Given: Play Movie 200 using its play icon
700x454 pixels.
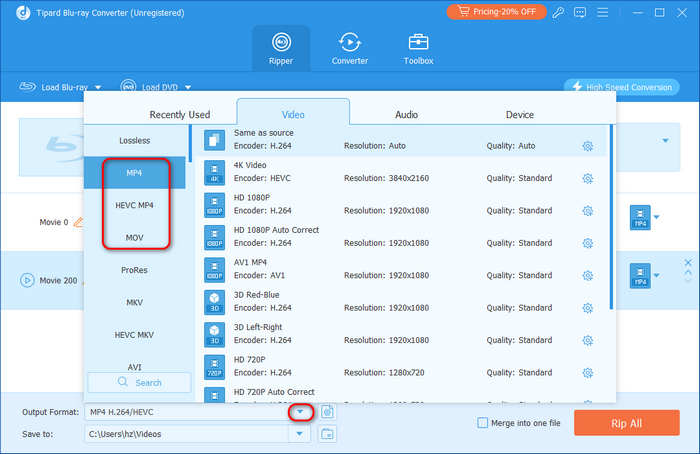Looking at the screenshot, I should coord(27,280).
